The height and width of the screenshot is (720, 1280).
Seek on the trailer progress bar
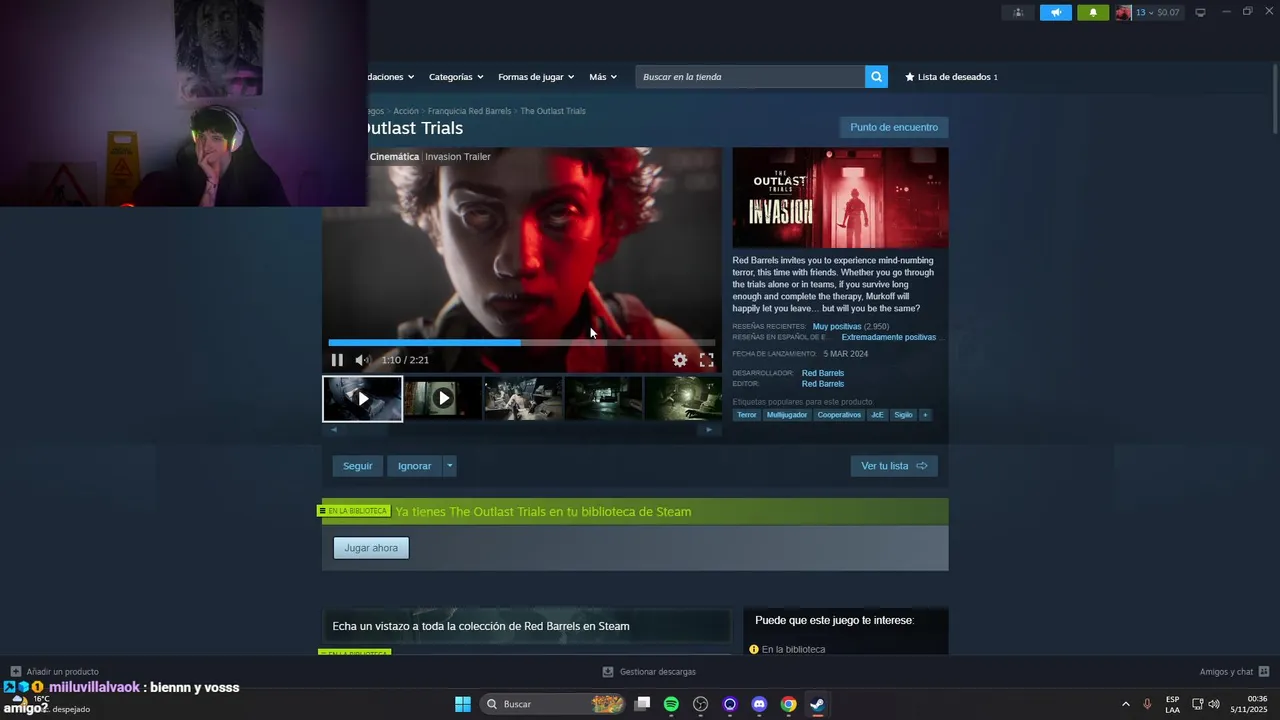point(521,342)
